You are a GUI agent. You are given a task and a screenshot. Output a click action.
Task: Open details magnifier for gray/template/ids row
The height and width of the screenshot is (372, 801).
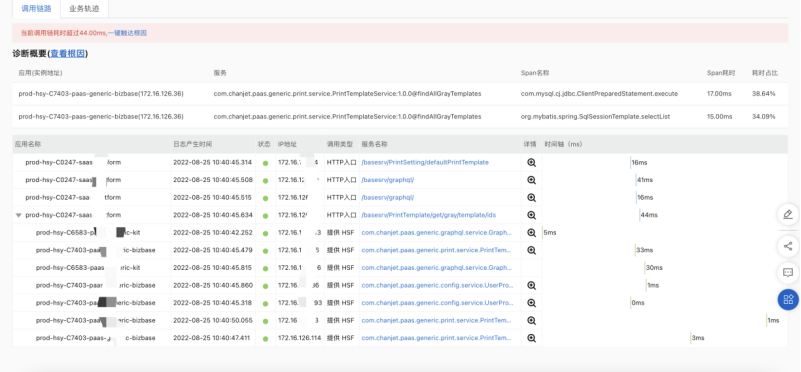click(x=531, y=215)
